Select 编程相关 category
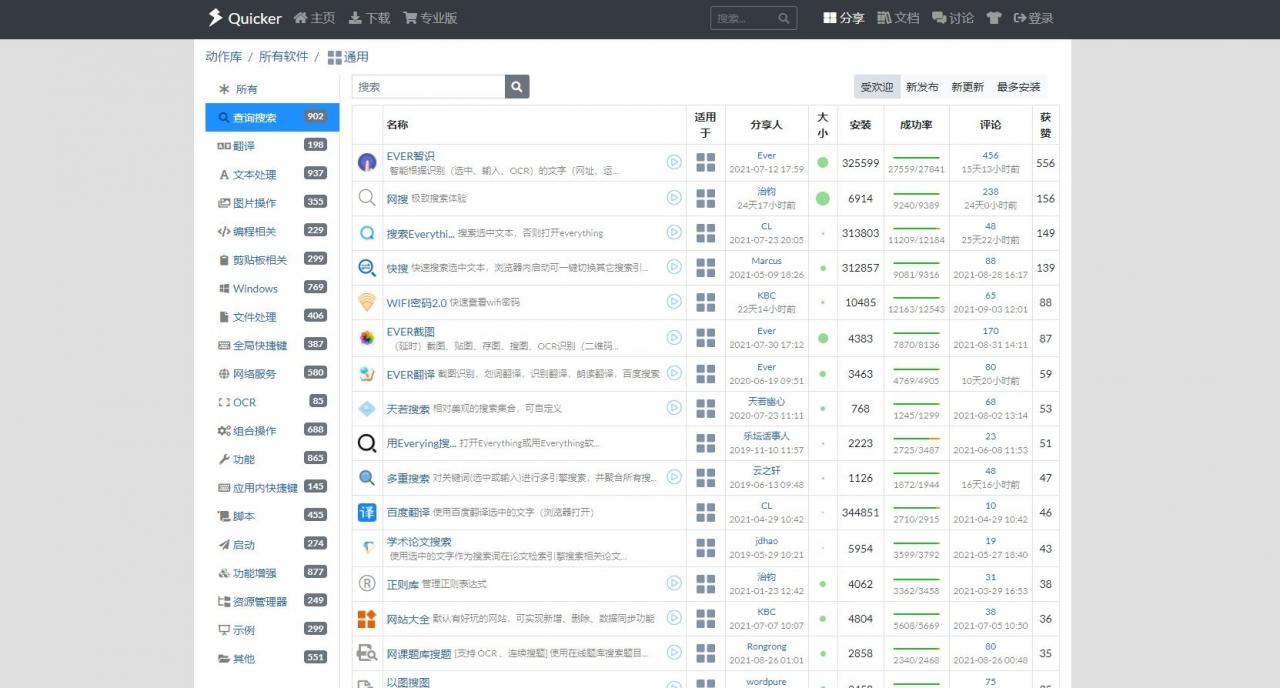This screenshot has height=688, width=1280. point(272,231)
